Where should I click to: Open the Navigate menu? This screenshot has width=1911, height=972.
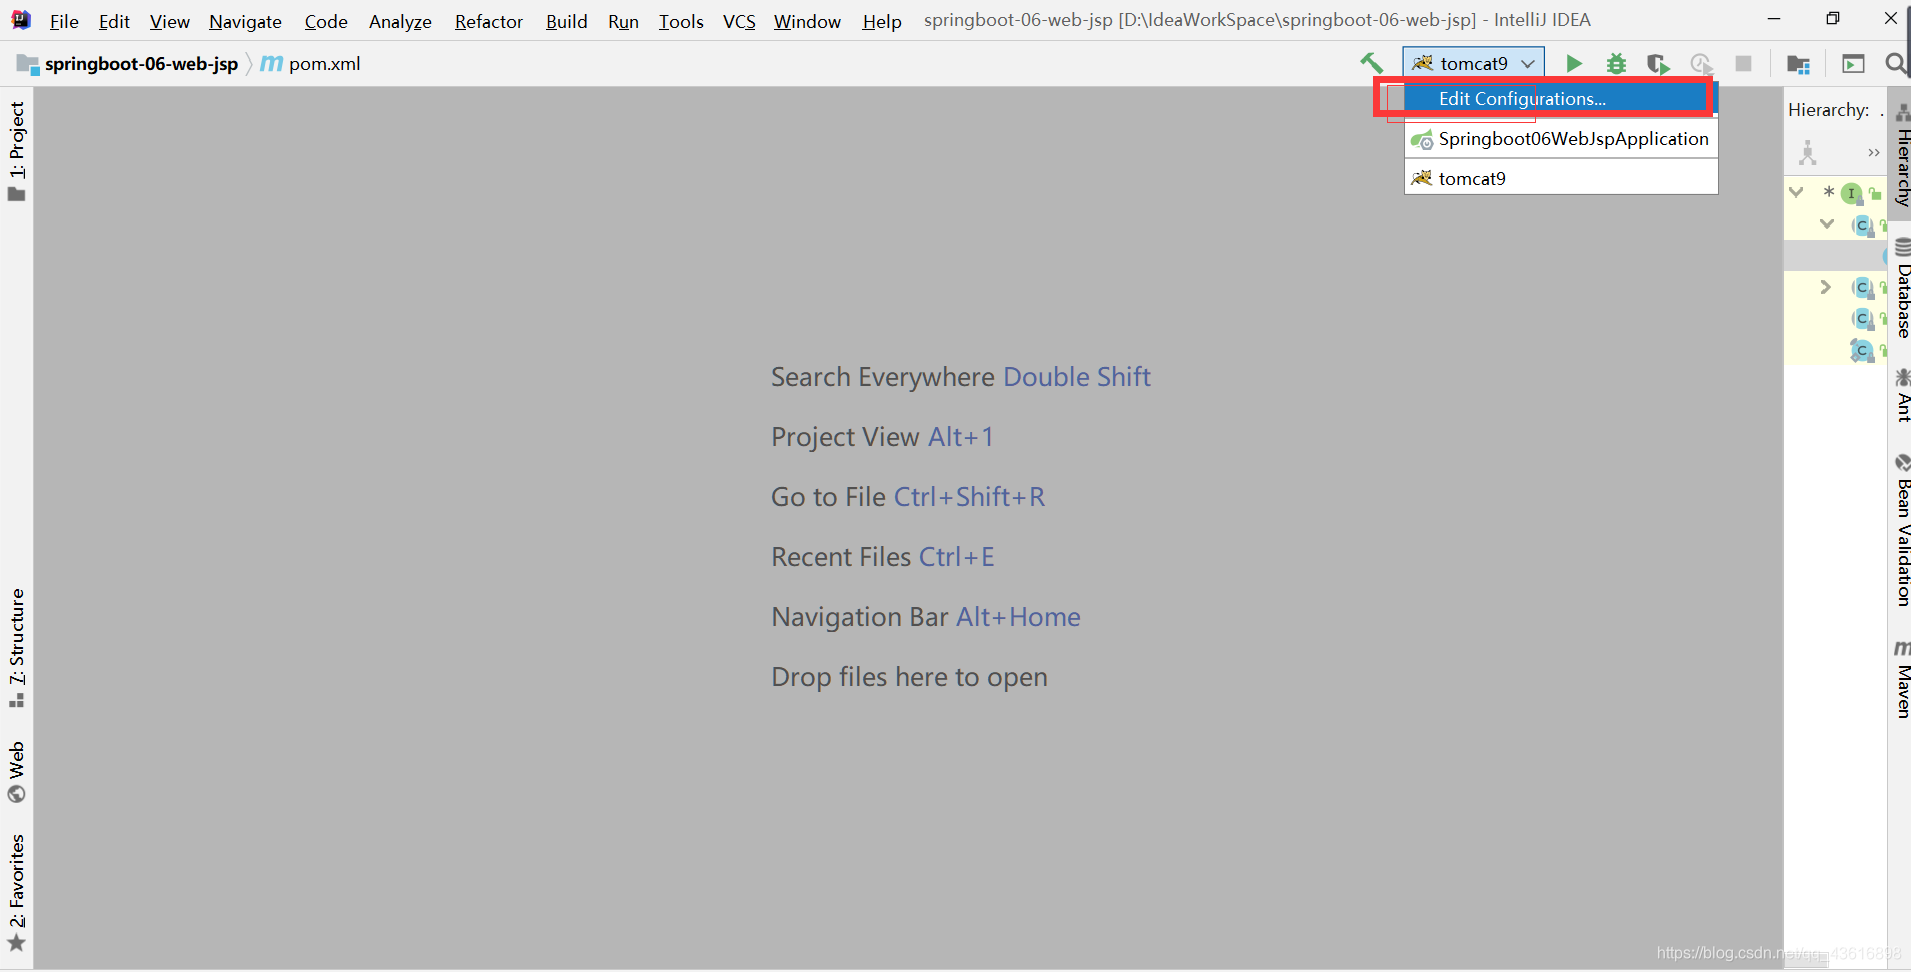245,21
